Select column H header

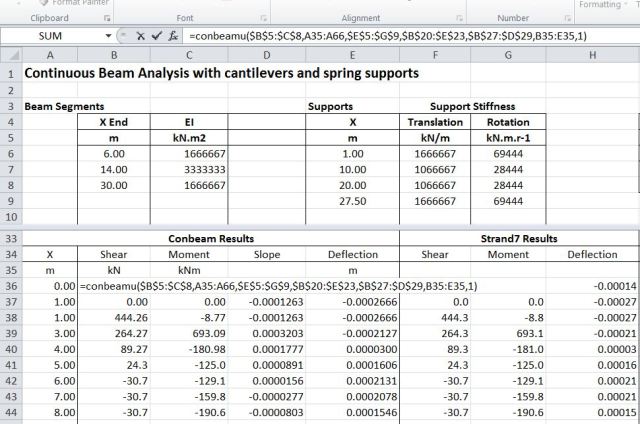click(592, 54)
